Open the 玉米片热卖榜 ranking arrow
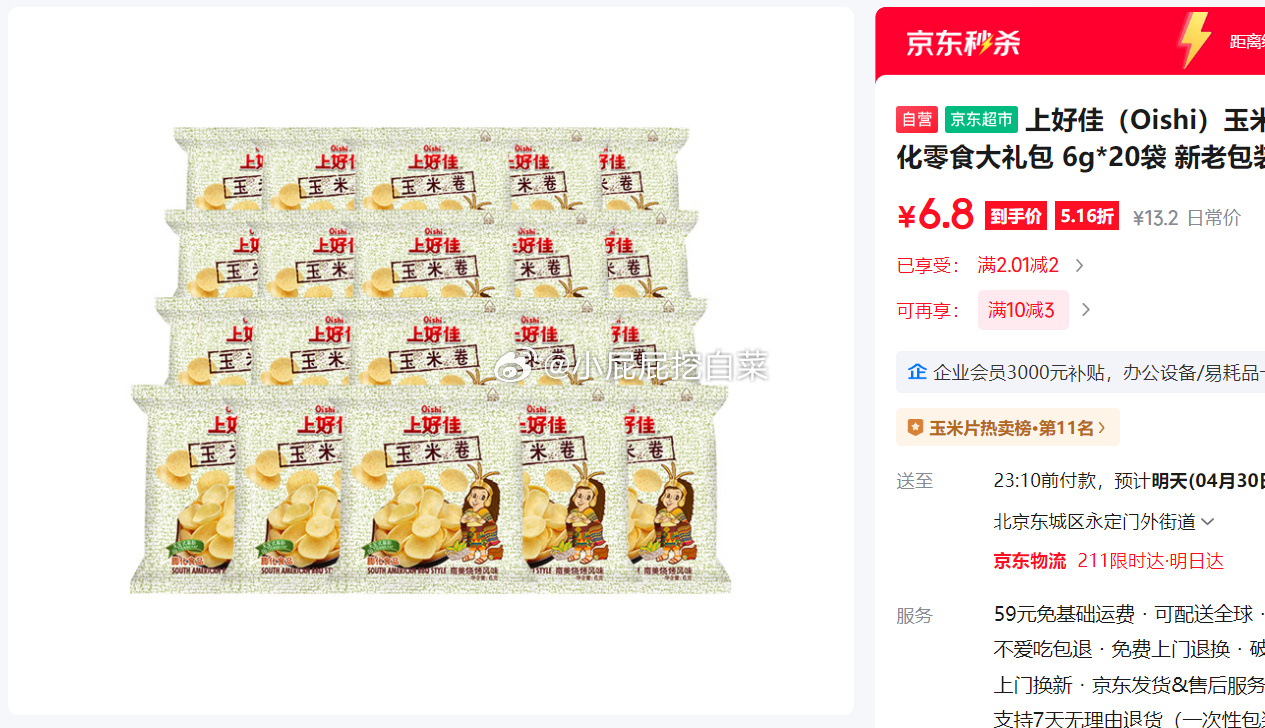This screenshot has height=728, width=1265. 1102,428
